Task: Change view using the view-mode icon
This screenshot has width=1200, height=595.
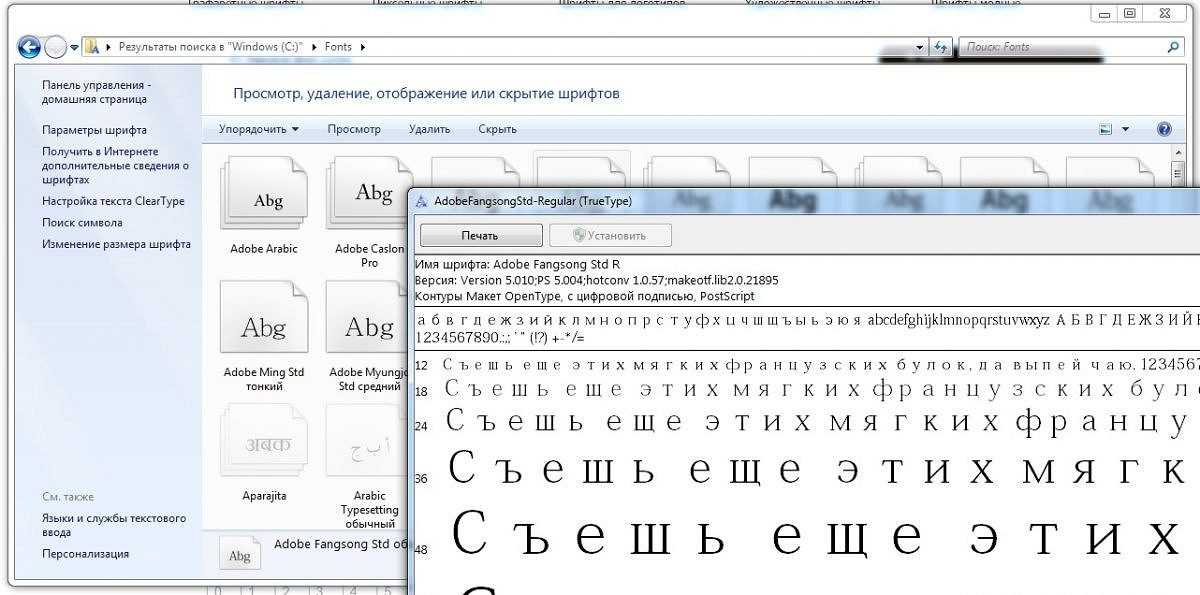Action: (x=1106, y=129)
